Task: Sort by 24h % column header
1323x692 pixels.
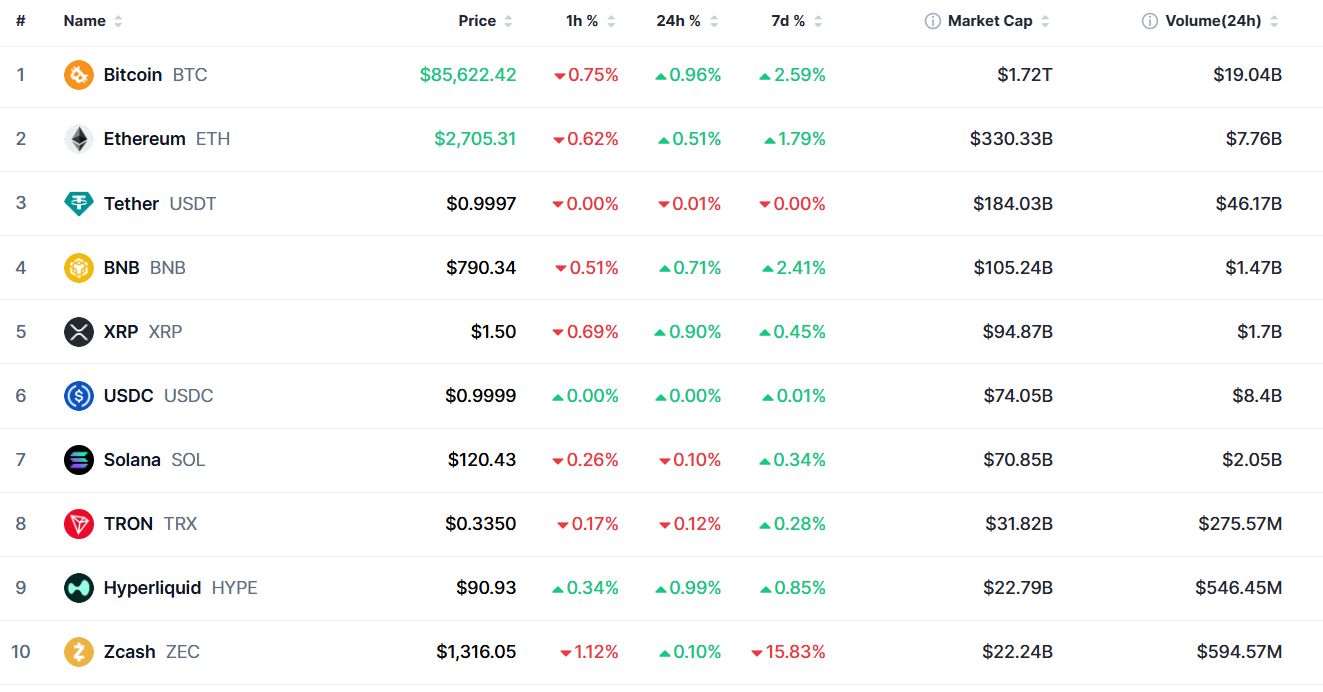Action: click(688, 21)
